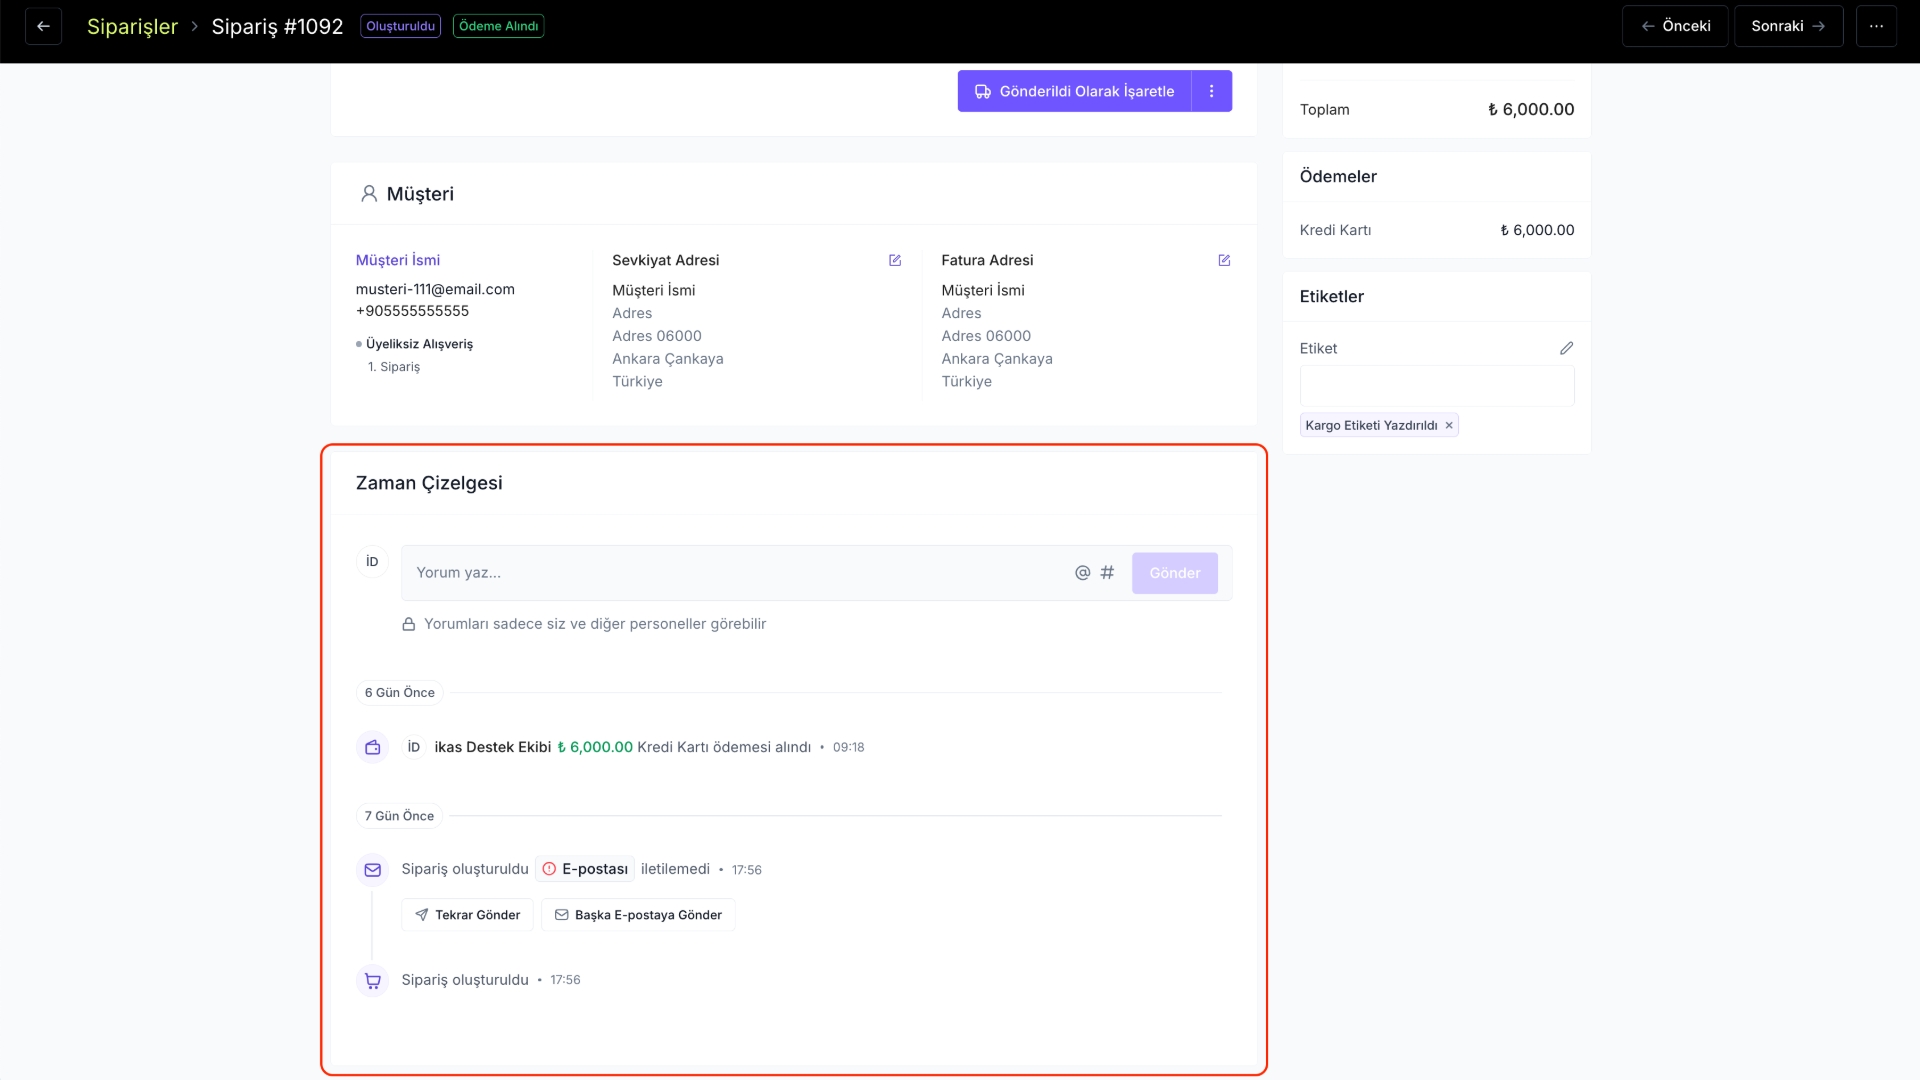Mark order as shipped with Gönderildi Olarak İşaretle
Image resolution: width=1920 pixels, height=1080 pixels.
(1074, 91)
